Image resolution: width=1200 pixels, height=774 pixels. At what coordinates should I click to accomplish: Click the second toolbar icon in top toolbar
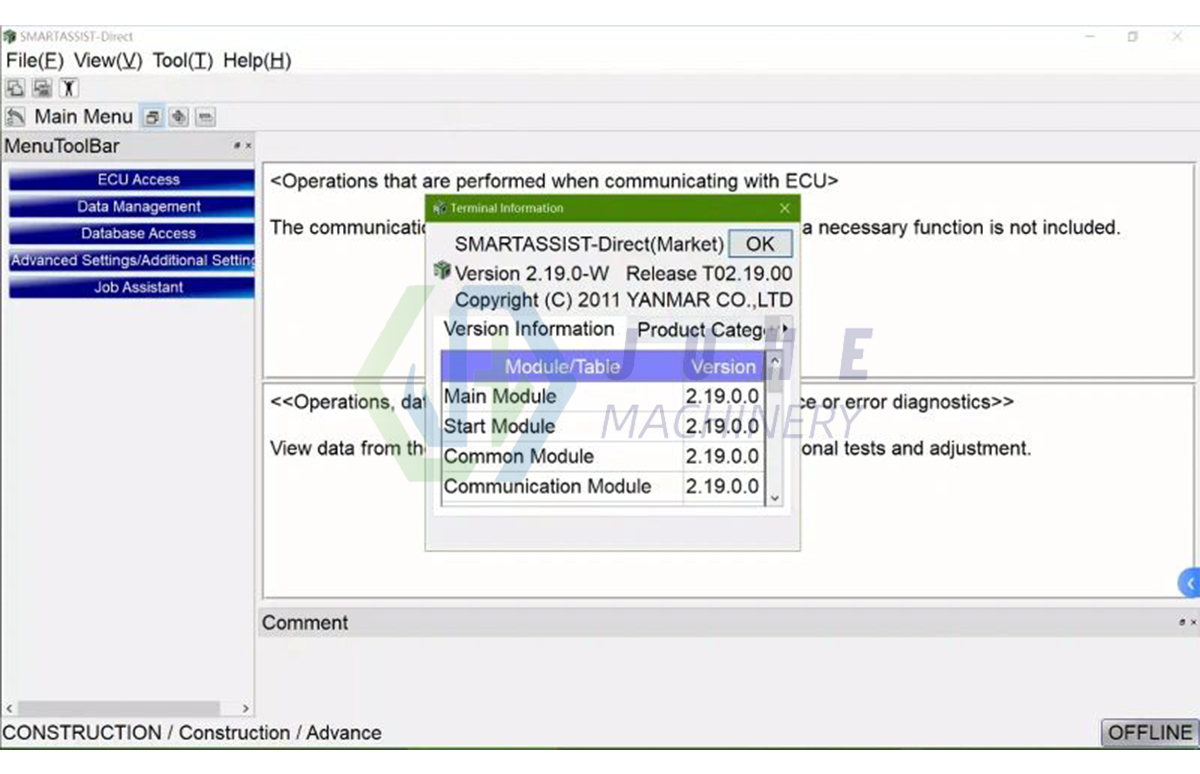pyautogui.click(x=41, y=88)
